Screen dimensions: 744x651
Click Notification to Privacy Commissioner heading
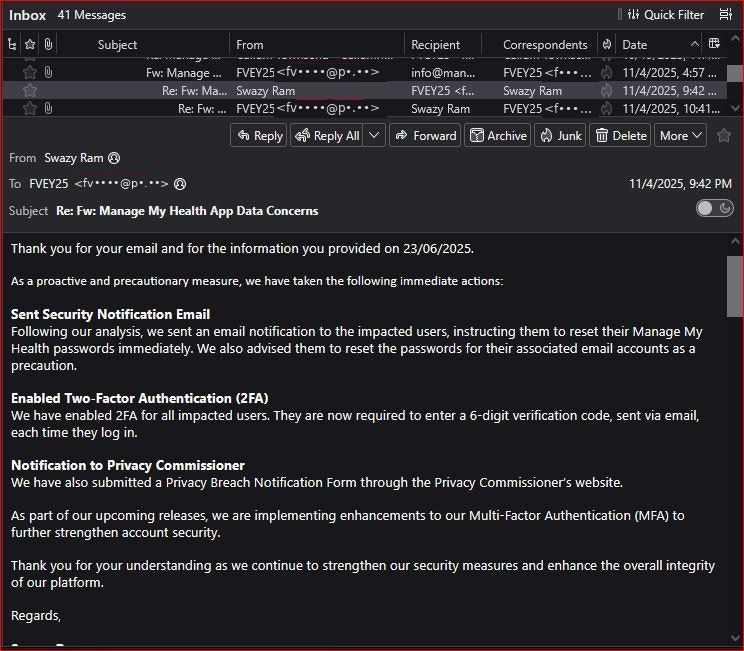point(128,465)
